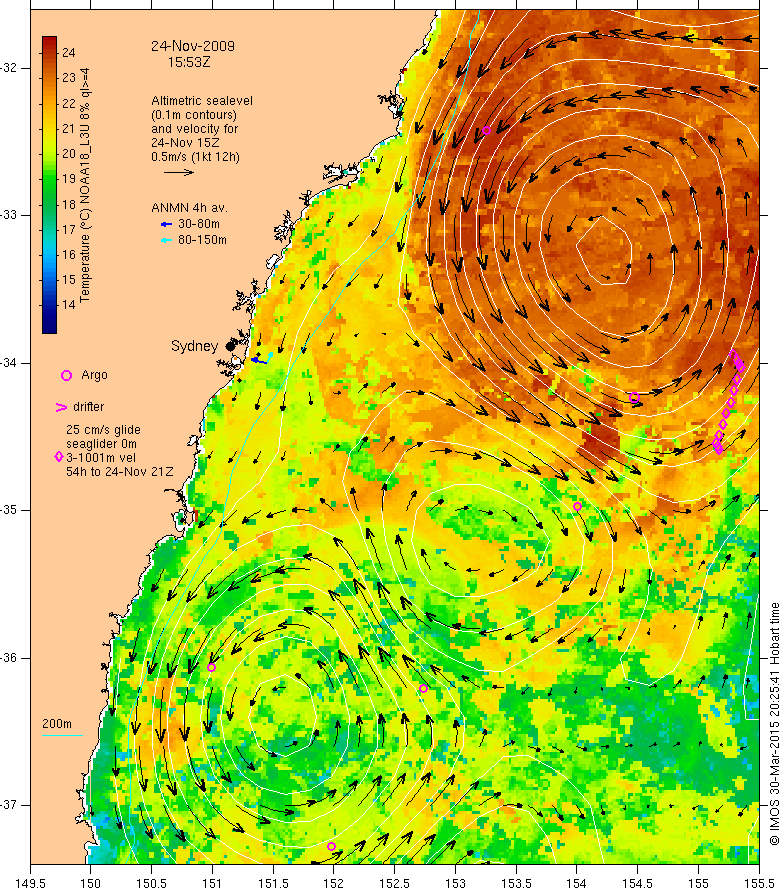Click the "0.5m/s (1kt 12h)" scale text

(195, 157)
